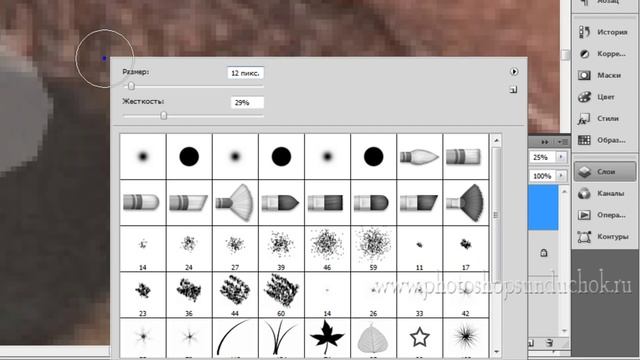Select the chalk brush labeled 60

pyautogui.click(x=281, y=295)
